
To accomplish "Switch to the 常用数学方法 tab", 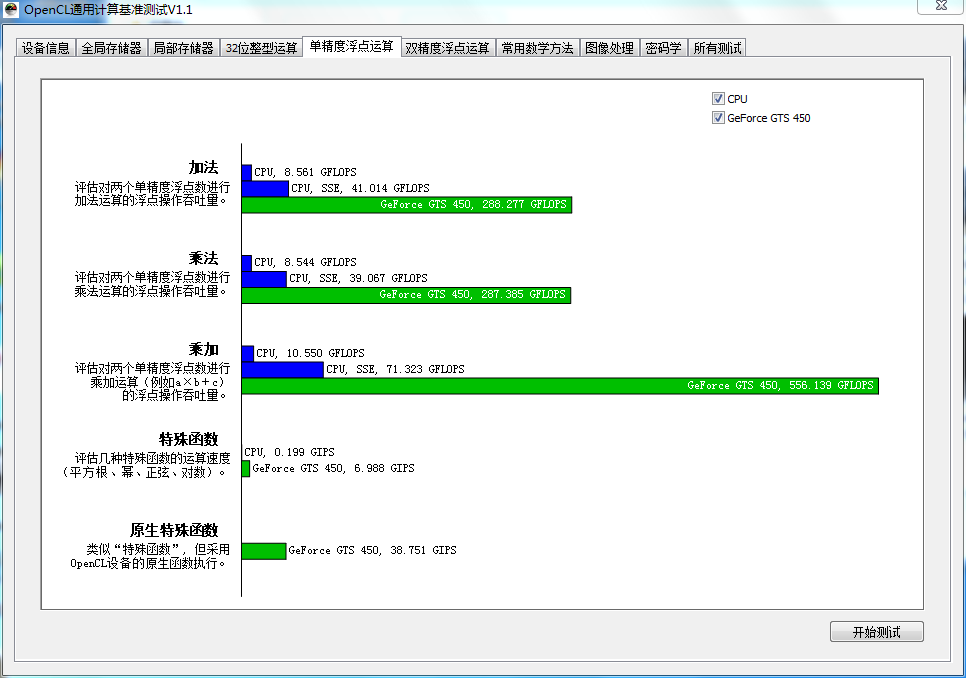I will (537, 48).
